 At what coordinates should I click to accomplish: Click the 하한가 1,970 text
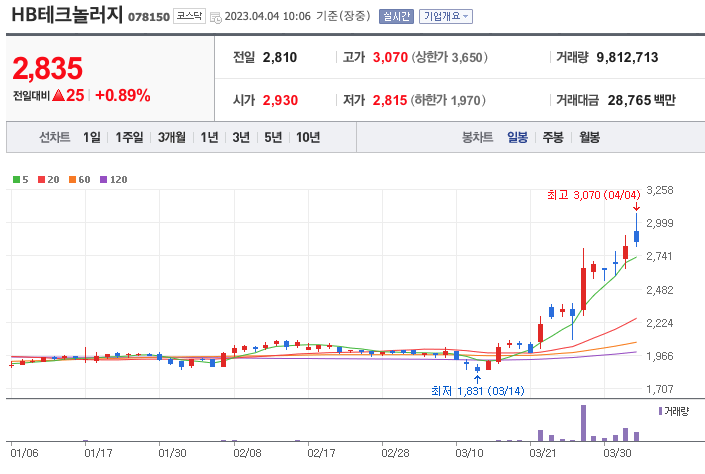pyautogui.click(x=448, y=100)
